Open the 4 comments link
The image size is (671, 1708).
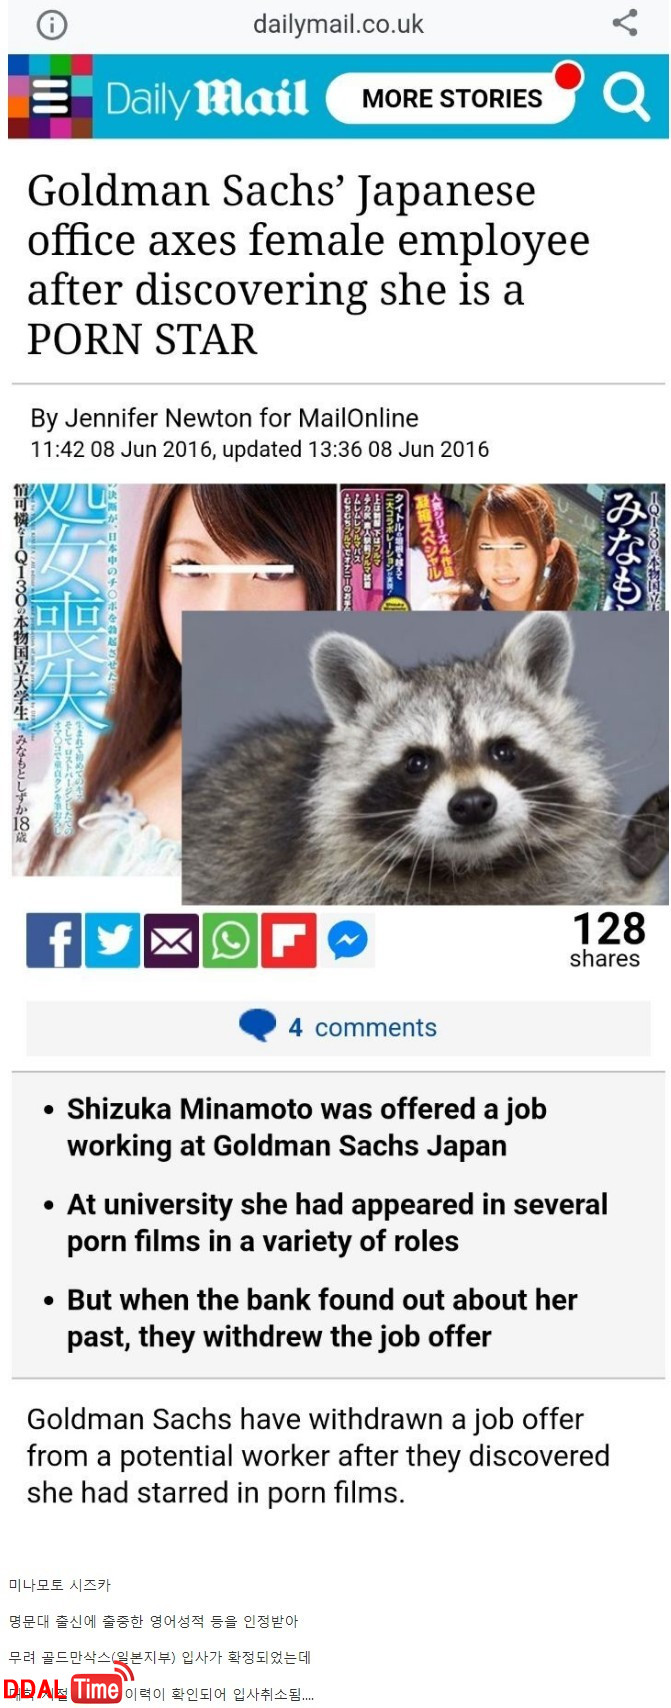point(338,1027)
